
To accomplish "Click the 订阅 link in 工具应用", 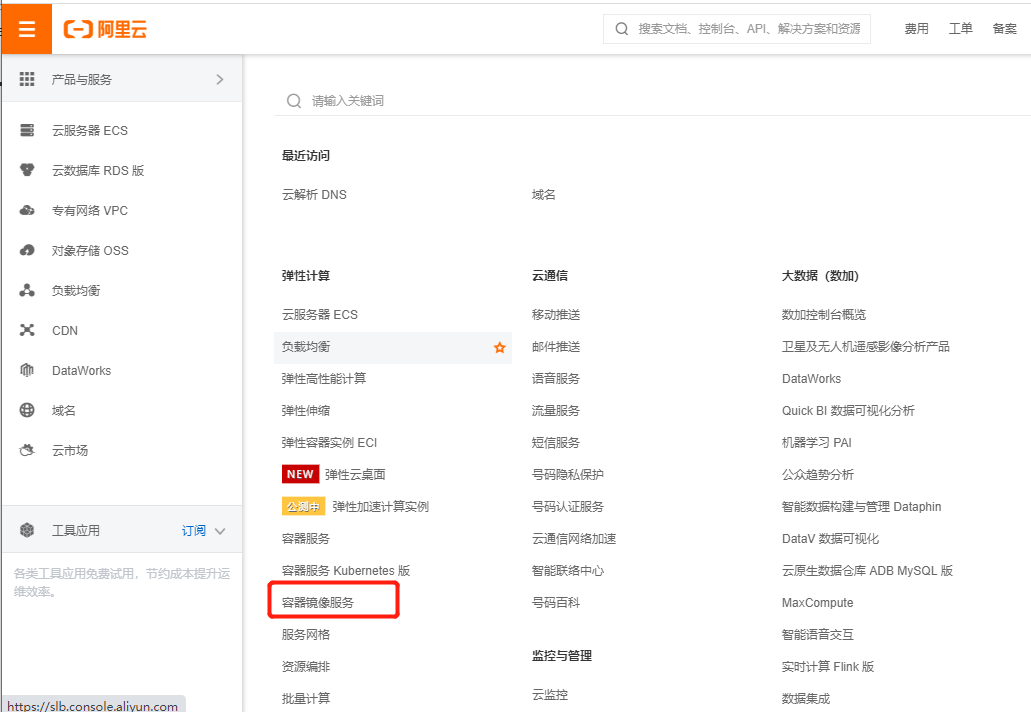I will [194, 531].
